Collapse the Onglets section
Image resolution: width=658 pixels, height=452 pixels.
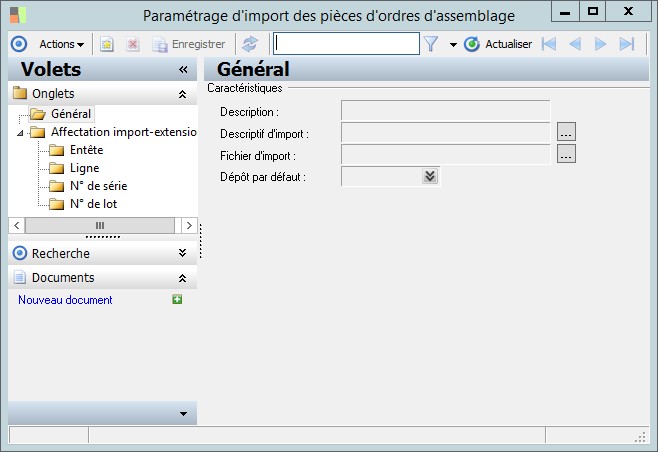tap(182, 94)
